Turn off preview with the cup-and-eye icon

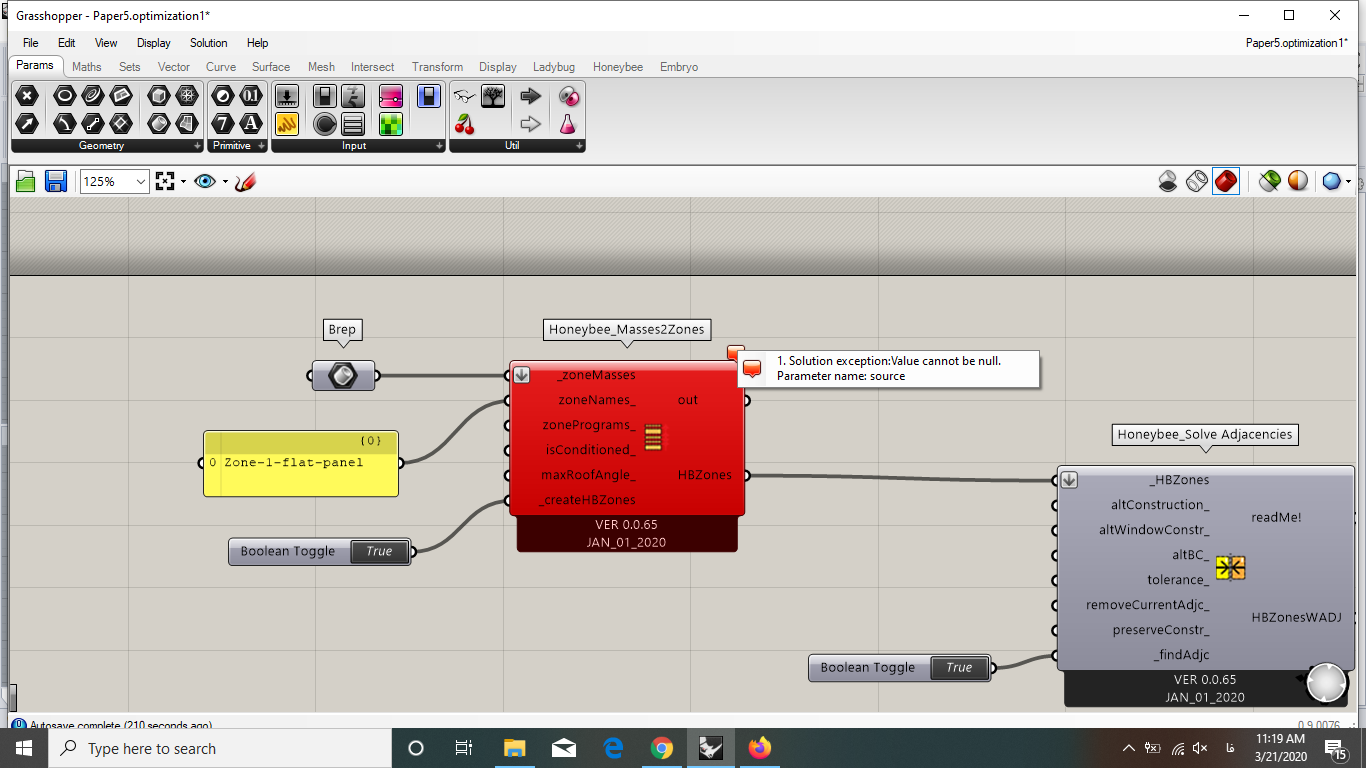click(x=1168, y=181)
